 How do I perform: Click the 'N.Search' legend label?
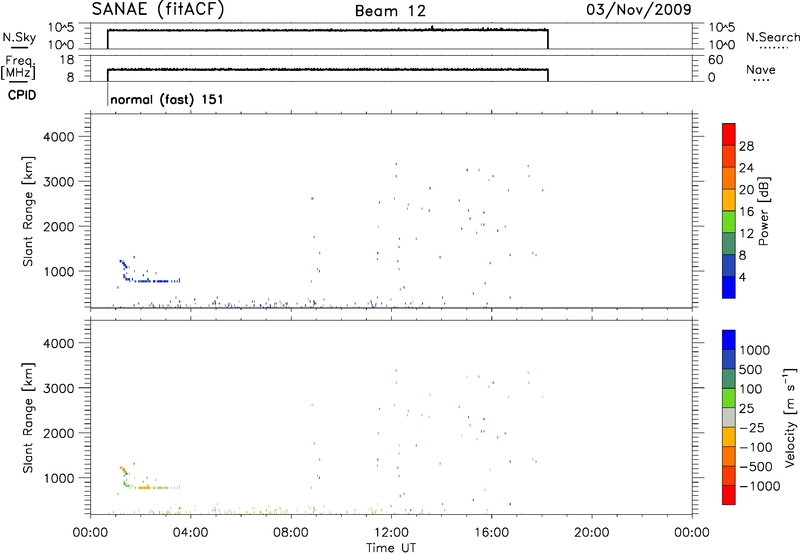point(773,37)
